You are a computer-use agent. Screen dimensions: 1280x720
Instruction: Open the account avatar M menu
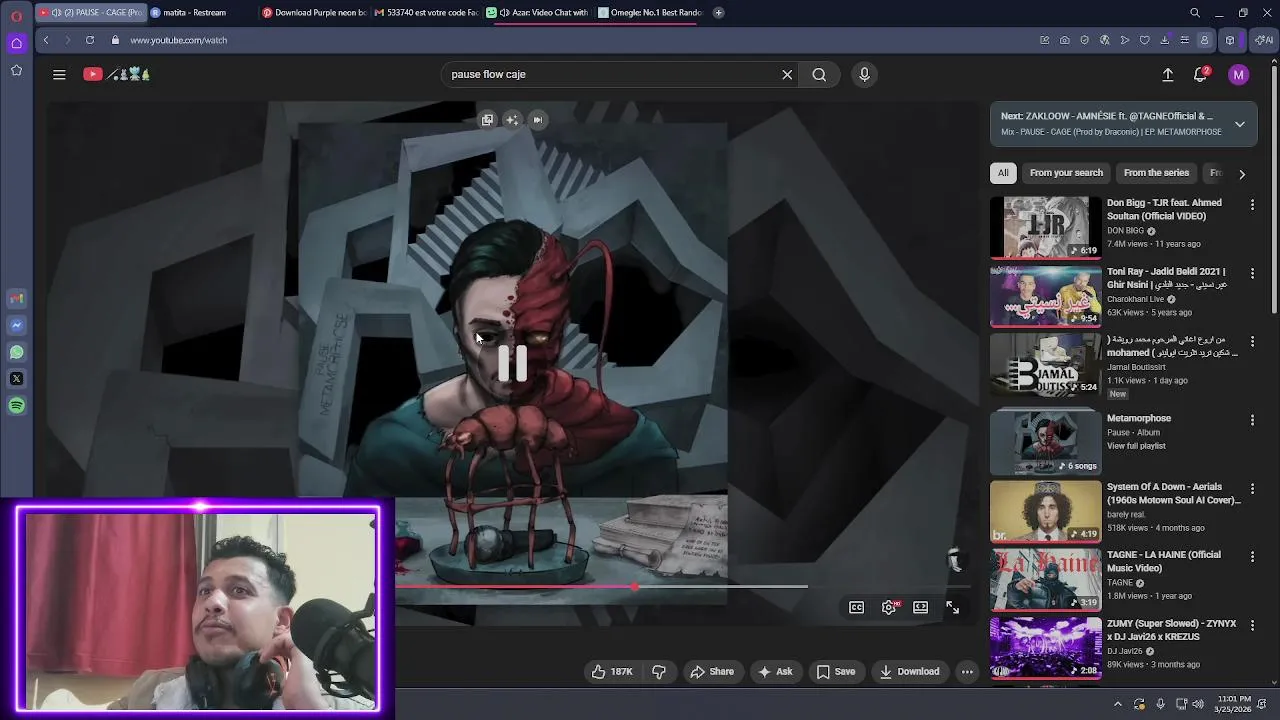[x=1239, y=74]
